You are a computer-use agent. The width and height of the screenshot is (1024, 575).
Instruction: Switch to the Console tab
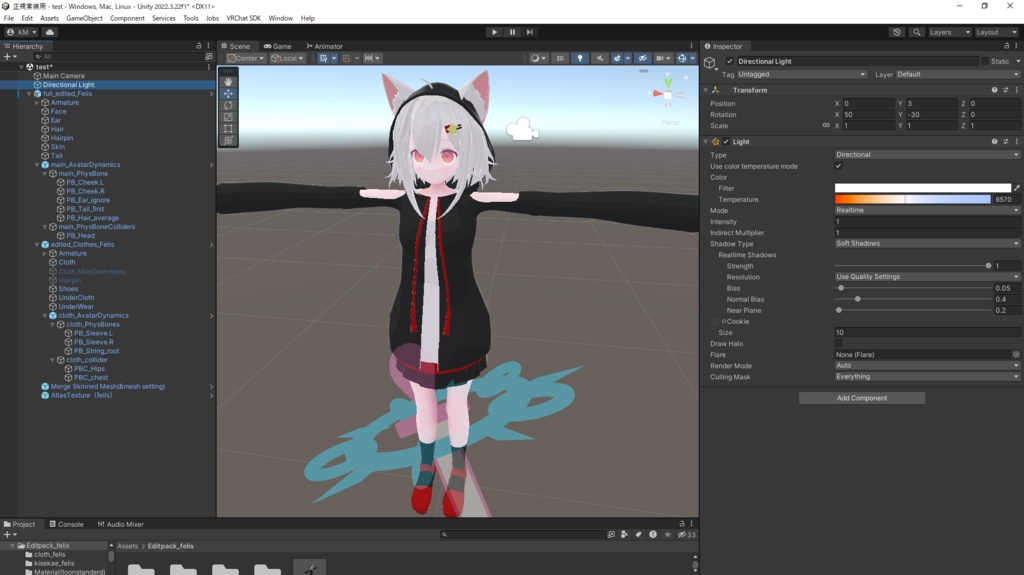[66, 524]
